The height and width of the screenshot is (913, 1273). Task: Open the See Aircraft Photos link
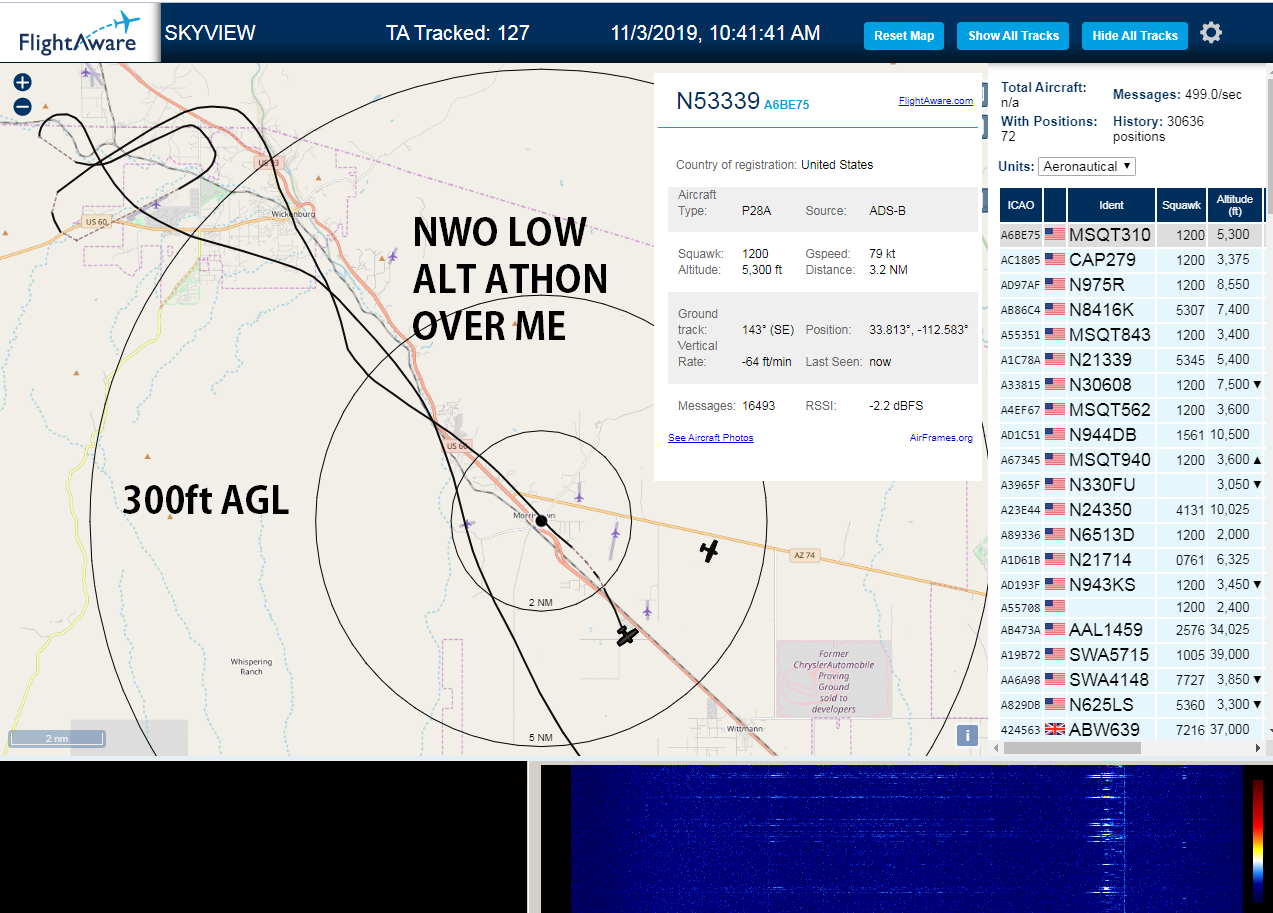pos(711,438)
